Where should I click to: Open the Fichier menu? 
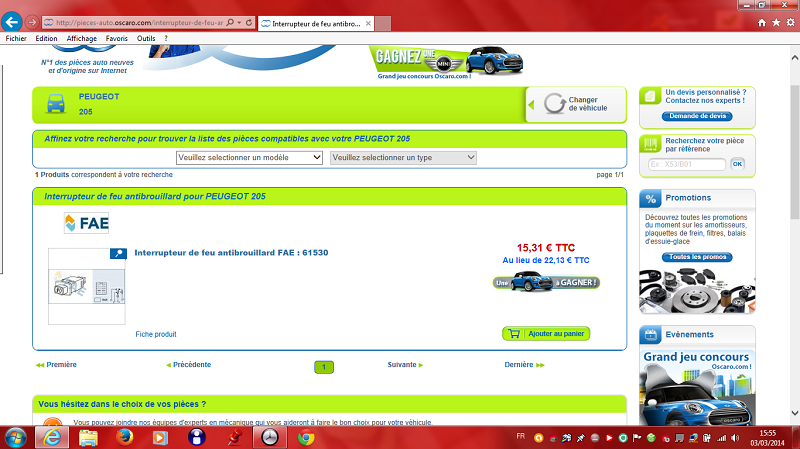[16, 38]
